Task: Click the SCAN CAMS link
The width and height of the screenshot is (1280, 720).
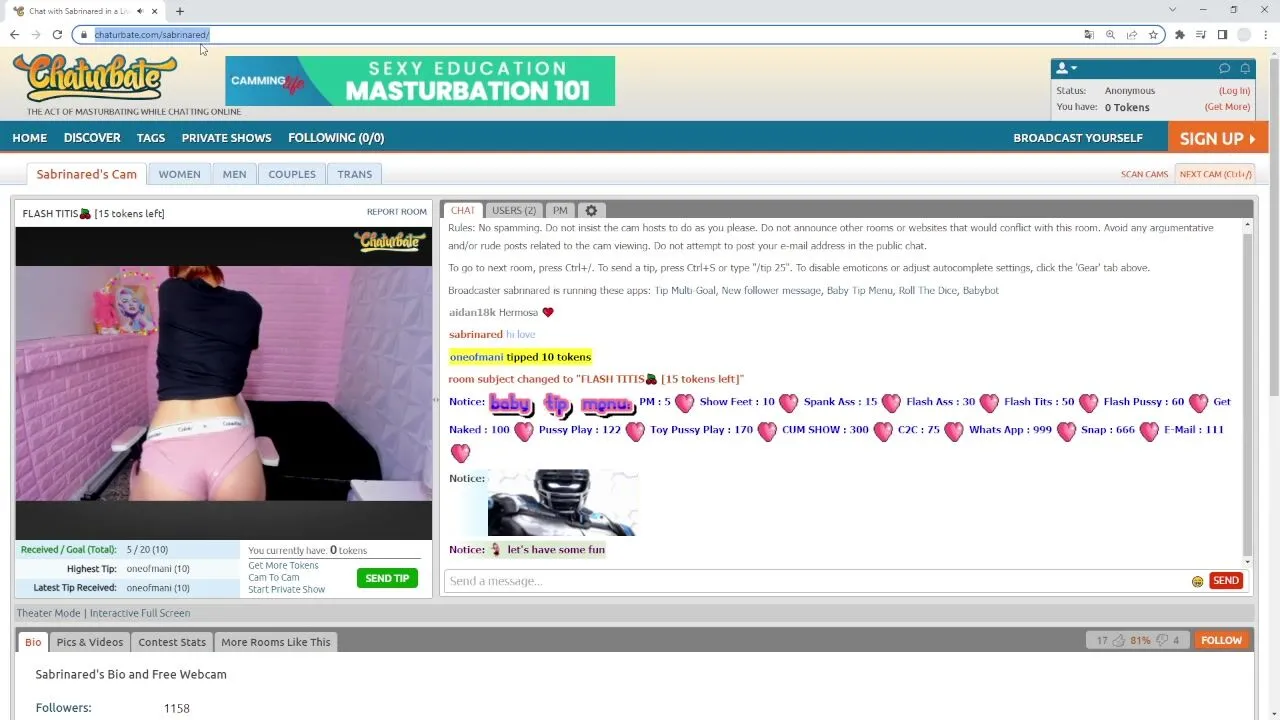Action: tap(1144, 174)
